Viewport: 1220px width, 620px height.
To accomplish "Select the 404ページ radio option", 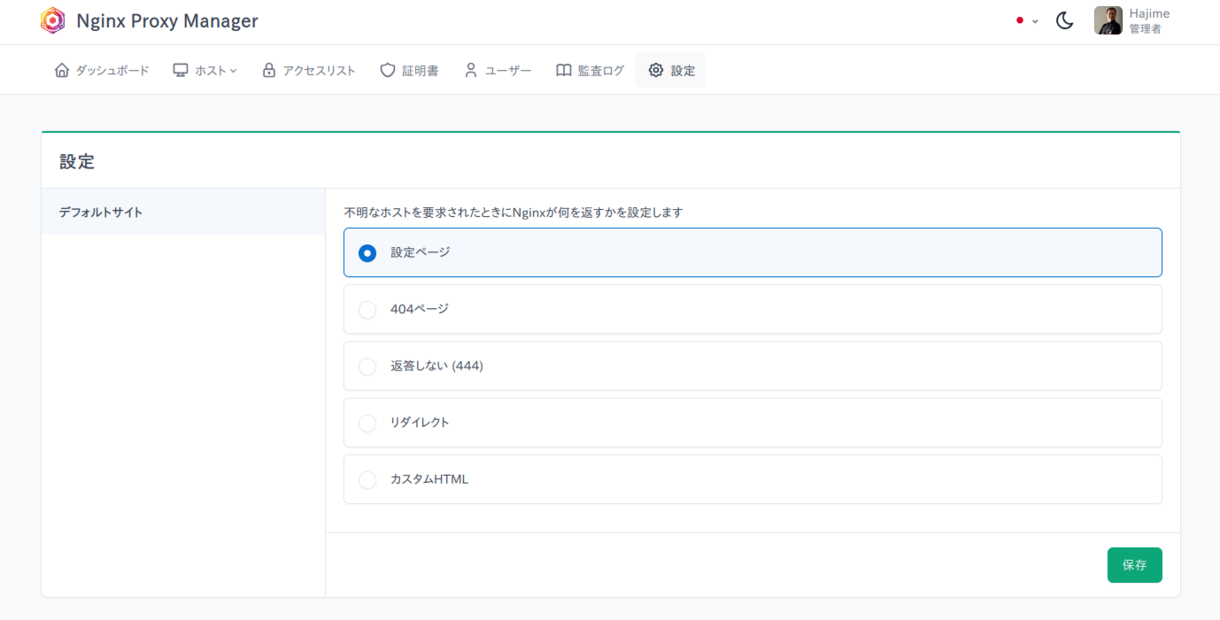I will tap(367, 310).
